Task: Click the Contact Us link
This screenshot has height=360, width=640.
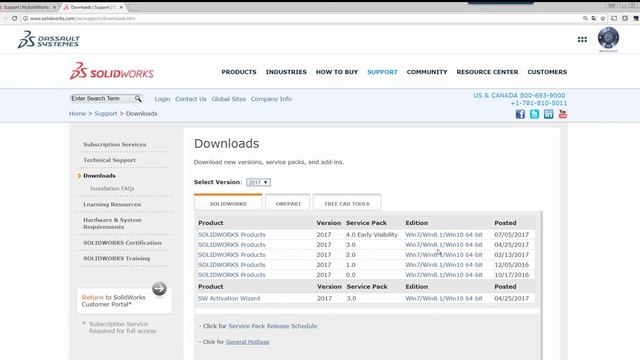Action: 191,99
